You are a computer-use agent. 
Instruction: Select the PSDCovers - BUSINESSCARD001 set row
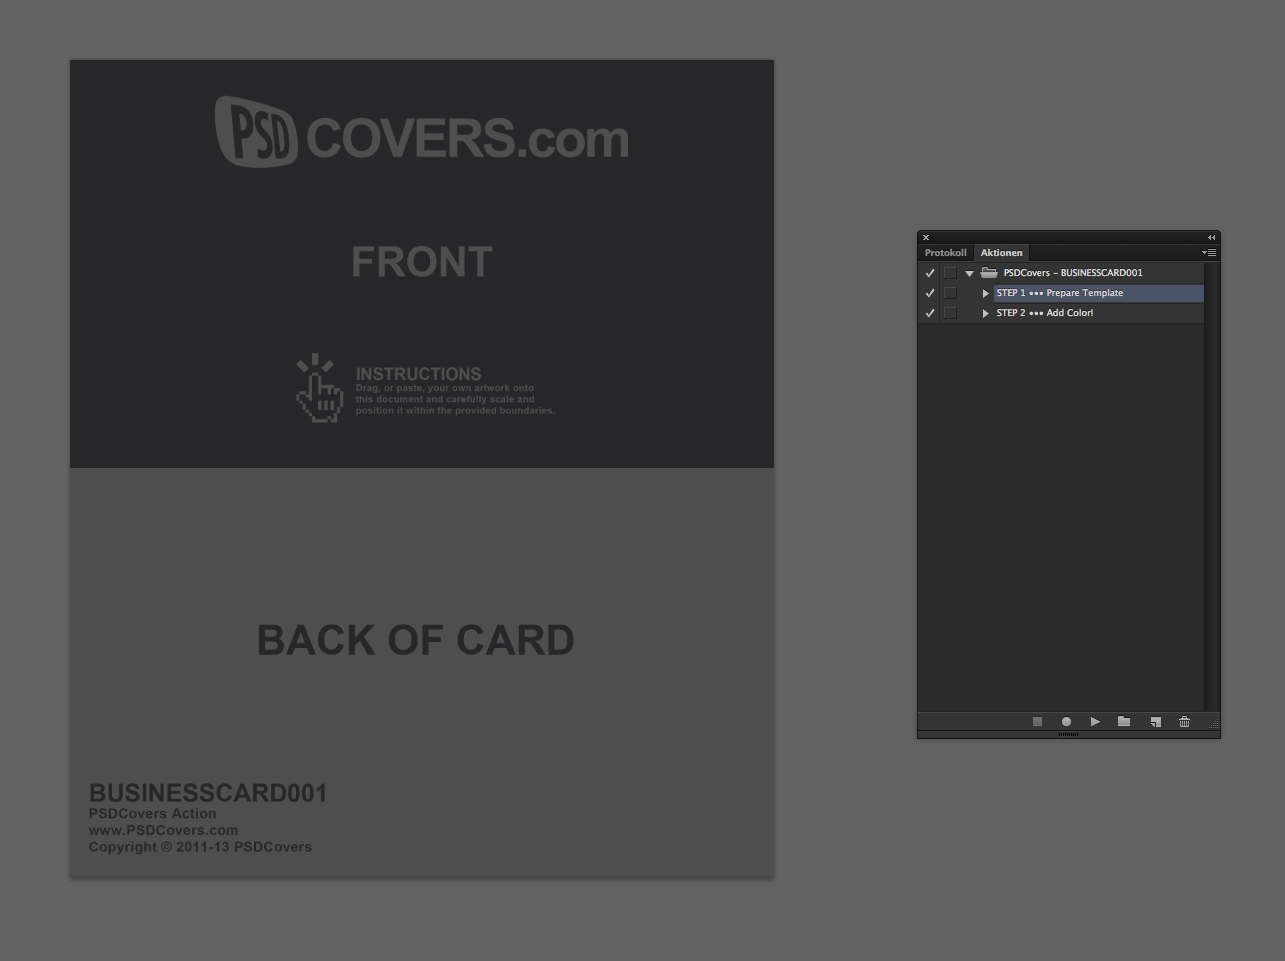coord(1073,273)
